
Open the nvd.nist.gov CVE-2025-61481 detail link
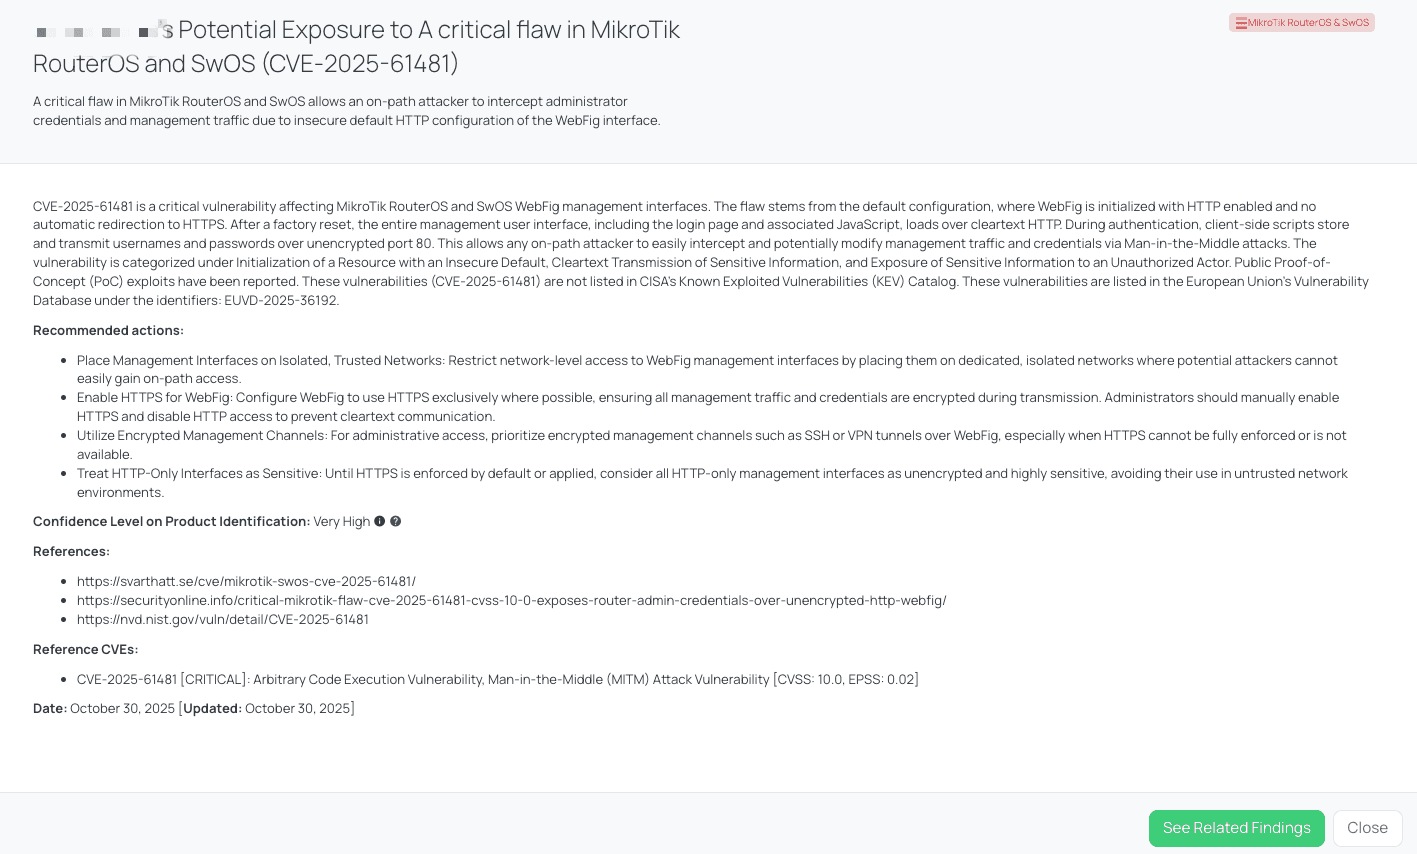point(224,619)
